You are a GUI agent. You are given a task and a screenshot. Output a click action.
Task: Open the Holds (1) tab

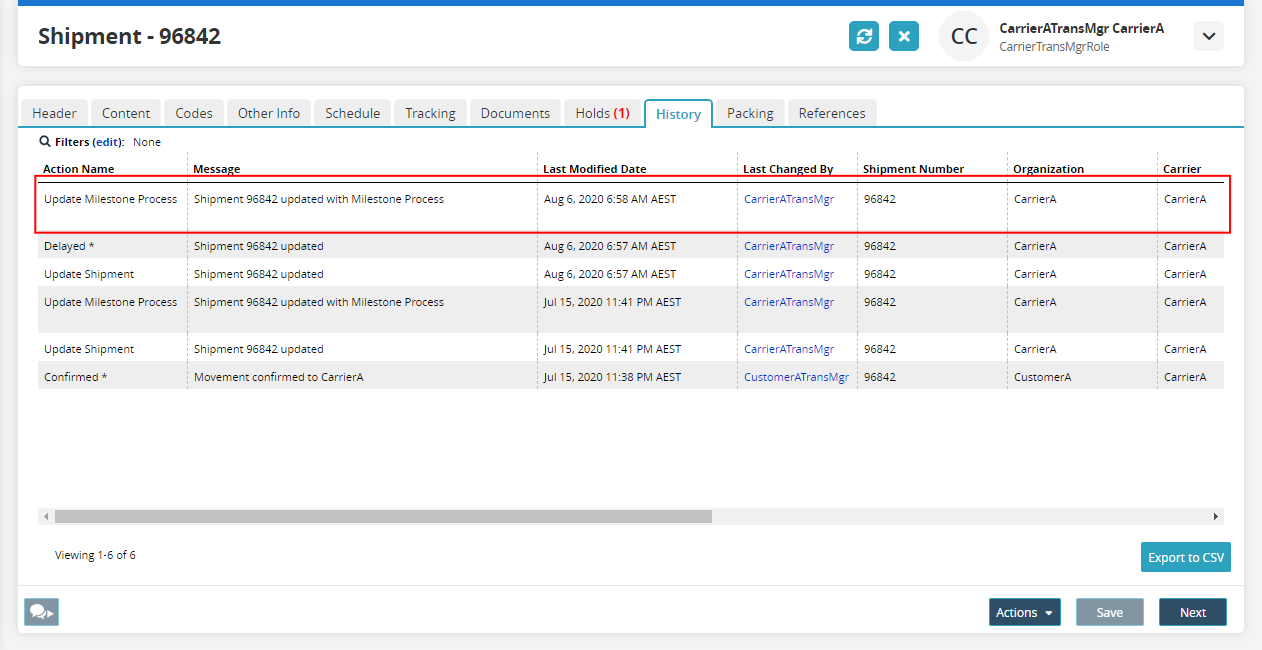pos(602,113)
